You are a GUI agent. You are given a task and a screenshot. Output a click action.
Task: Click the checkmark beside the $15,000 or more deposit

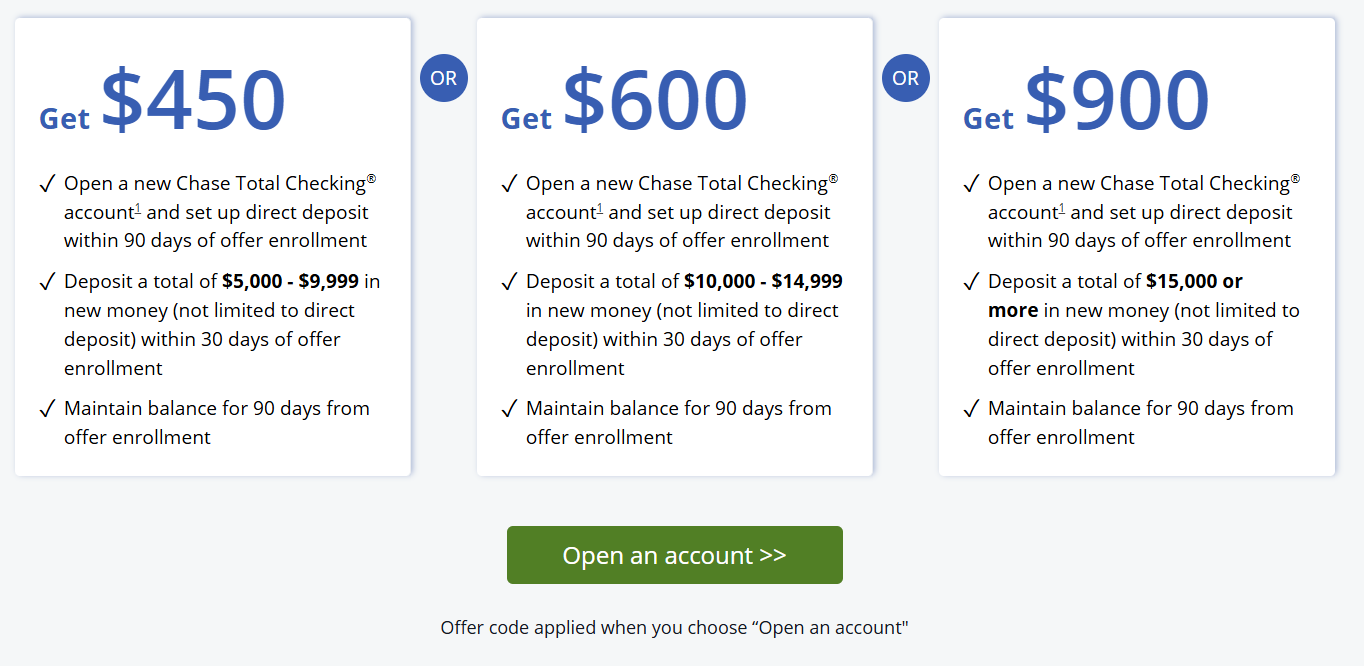[x=970, y=282]
